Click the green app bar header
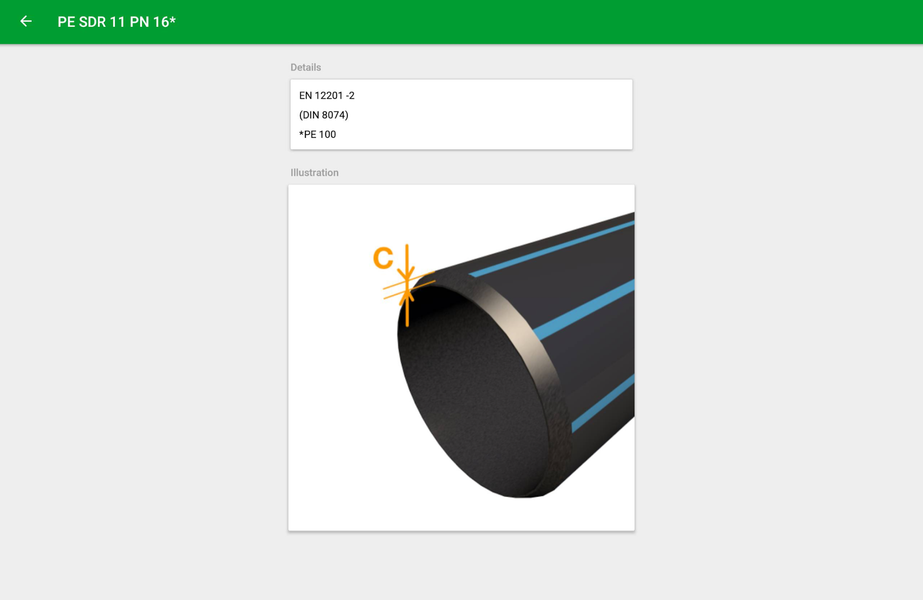The width and height of the screenshot is (923, 600). pos(461,20)
